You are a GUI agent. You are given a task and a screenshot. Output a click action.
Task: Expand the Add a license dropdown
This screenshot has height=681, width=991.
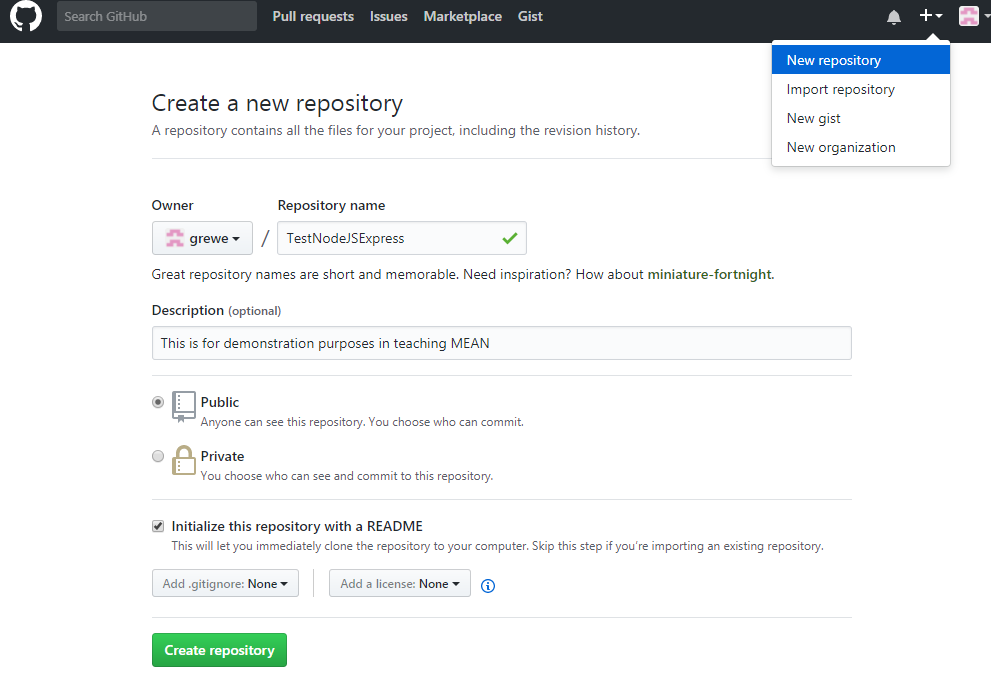[x=400, y=584]
